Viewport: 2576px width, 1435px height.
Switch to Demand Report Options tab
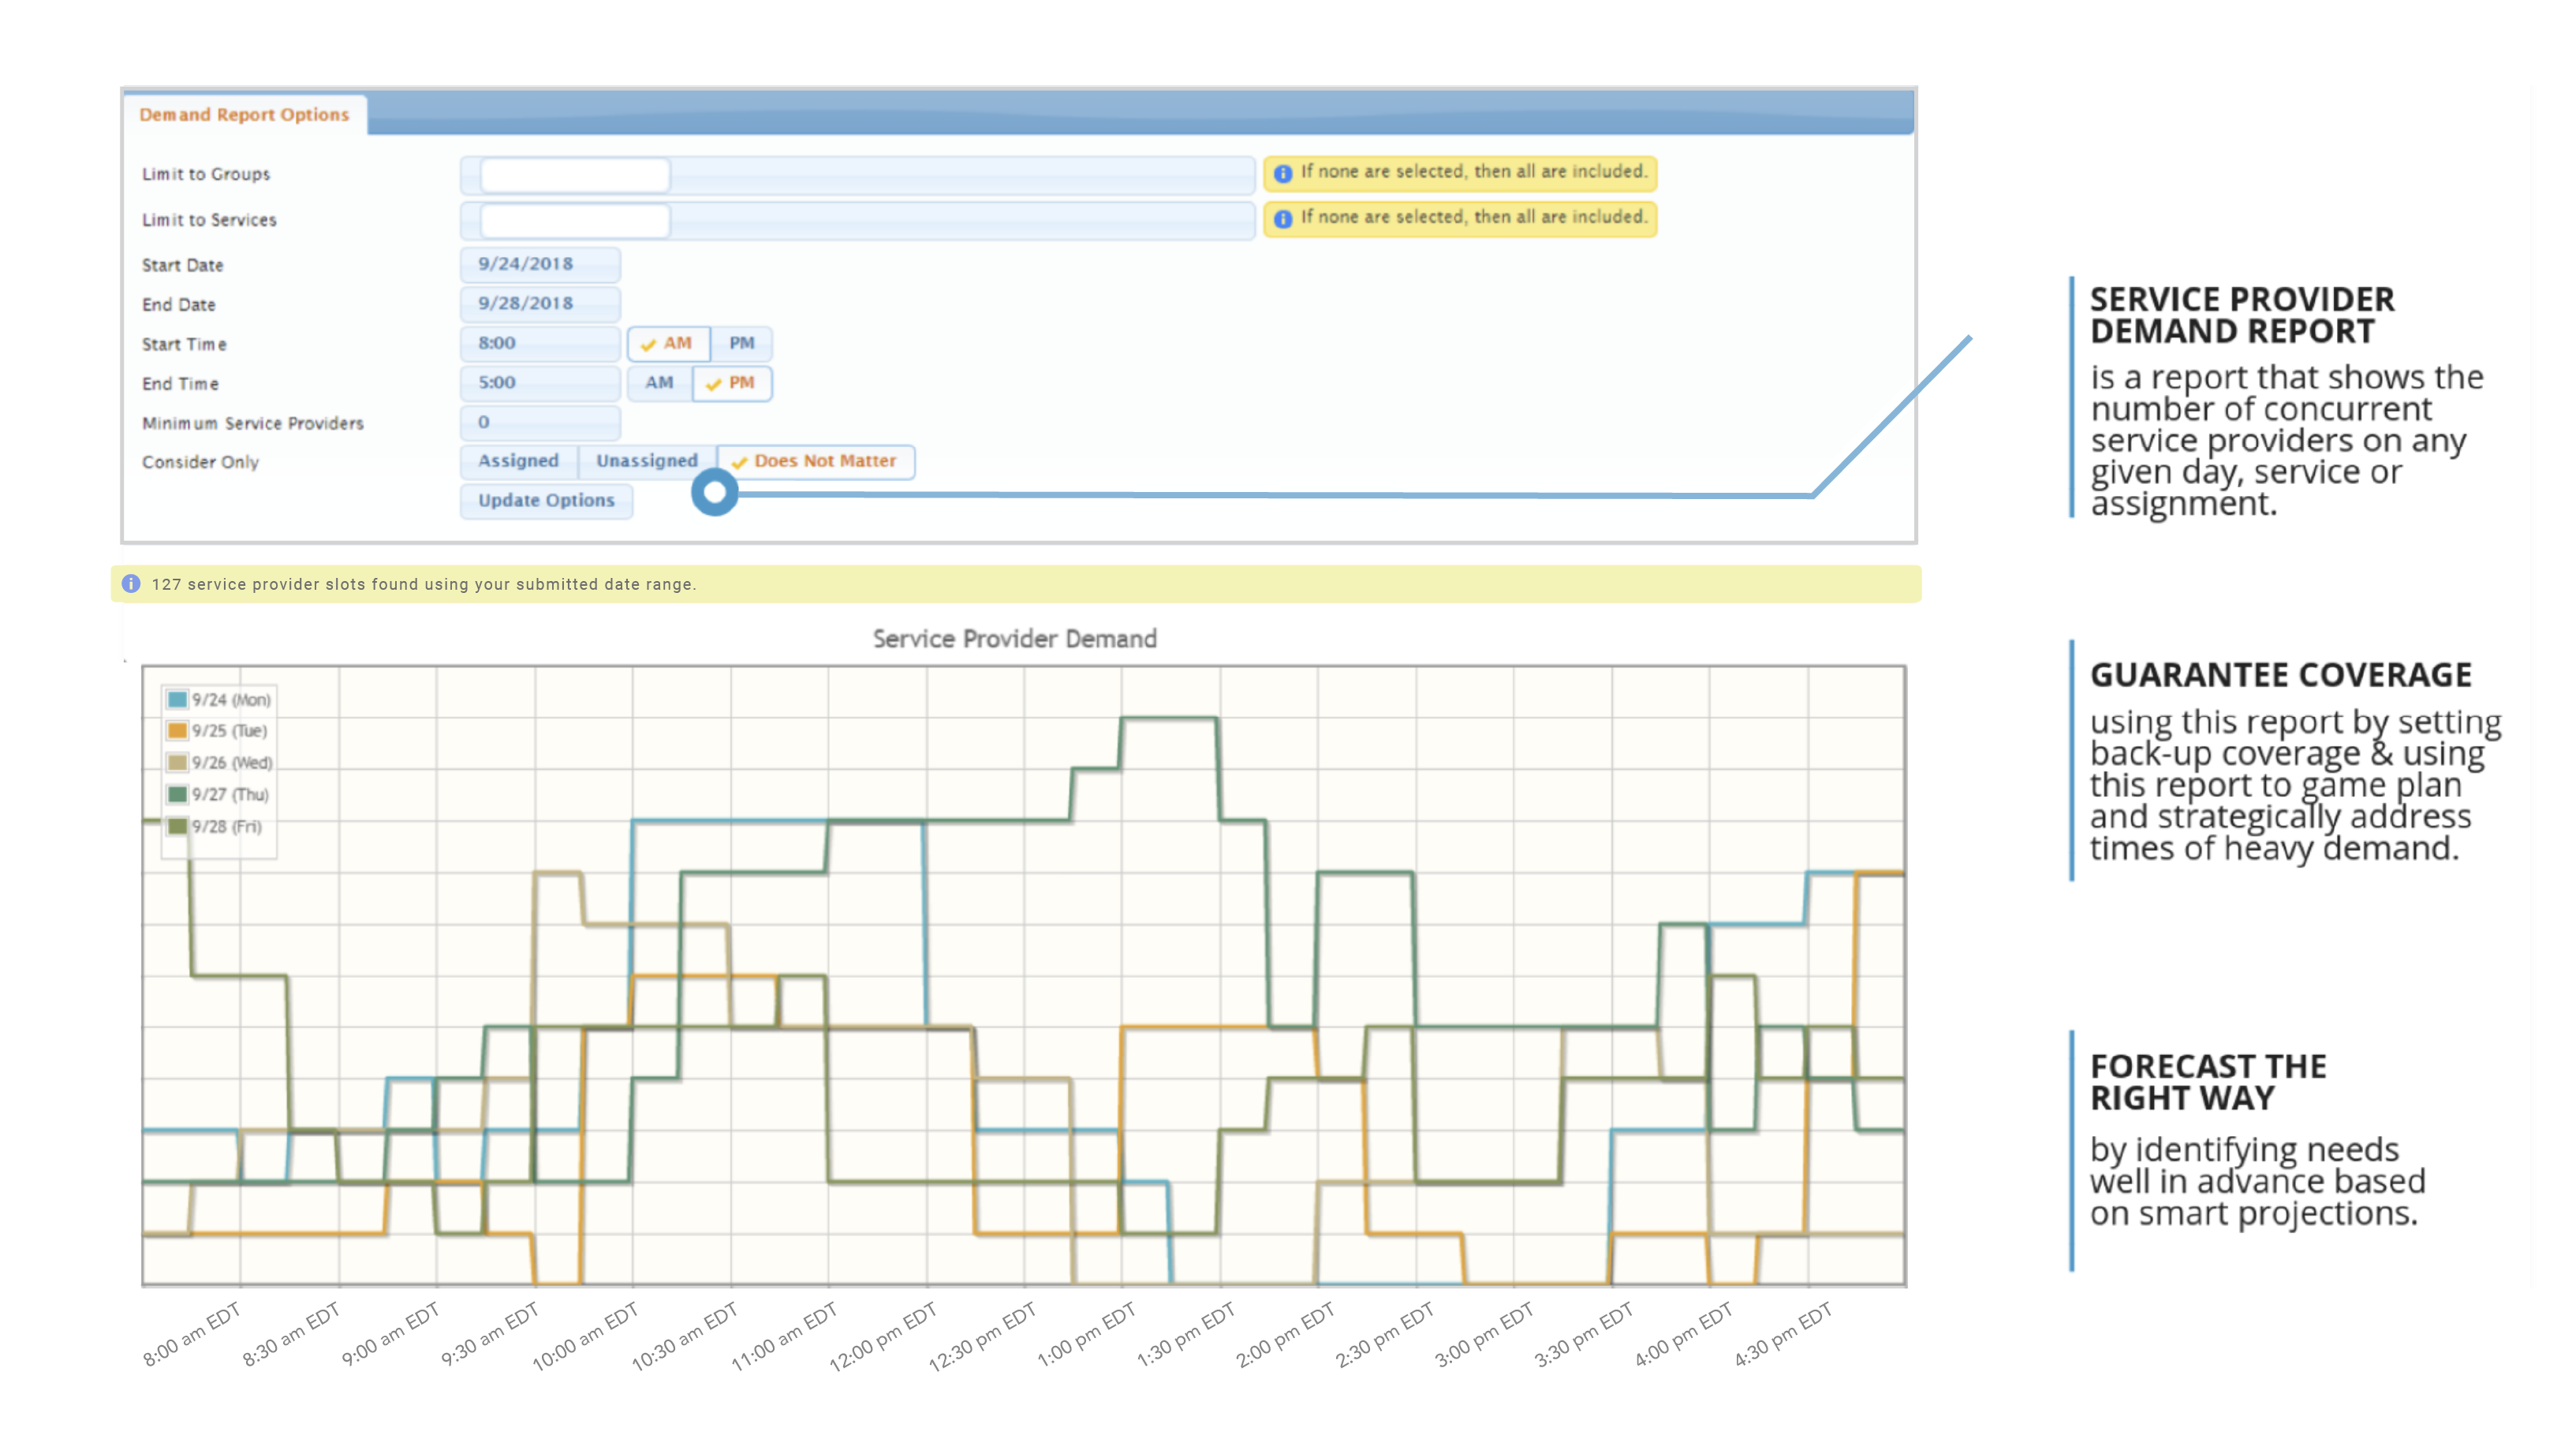pos(244,115)
